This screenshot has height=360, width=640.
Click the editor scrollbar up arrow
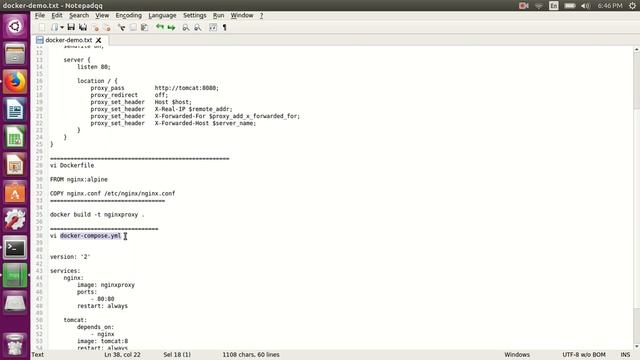637,49
